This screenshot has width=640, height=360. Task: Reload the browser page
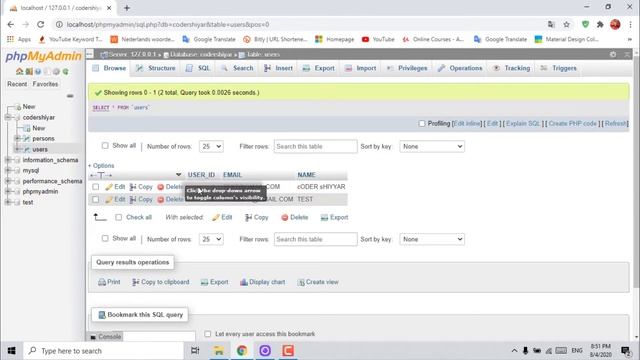click(x=40, y=24)
